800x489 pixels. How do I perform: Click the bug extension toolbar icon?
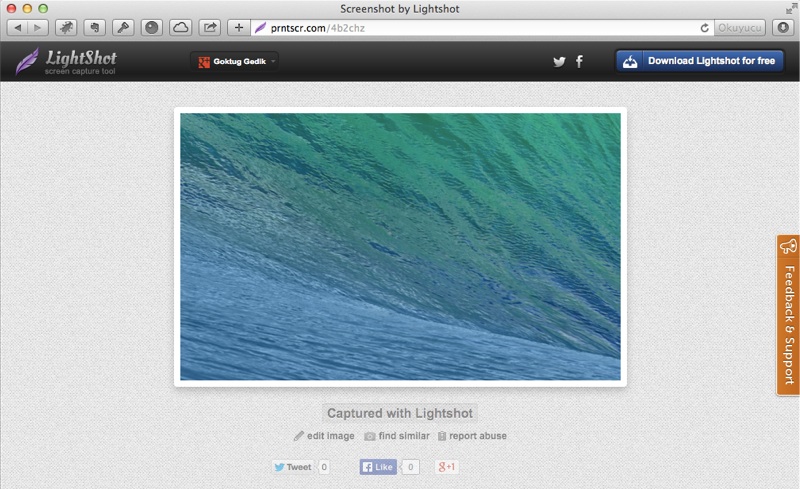point(66,28)
